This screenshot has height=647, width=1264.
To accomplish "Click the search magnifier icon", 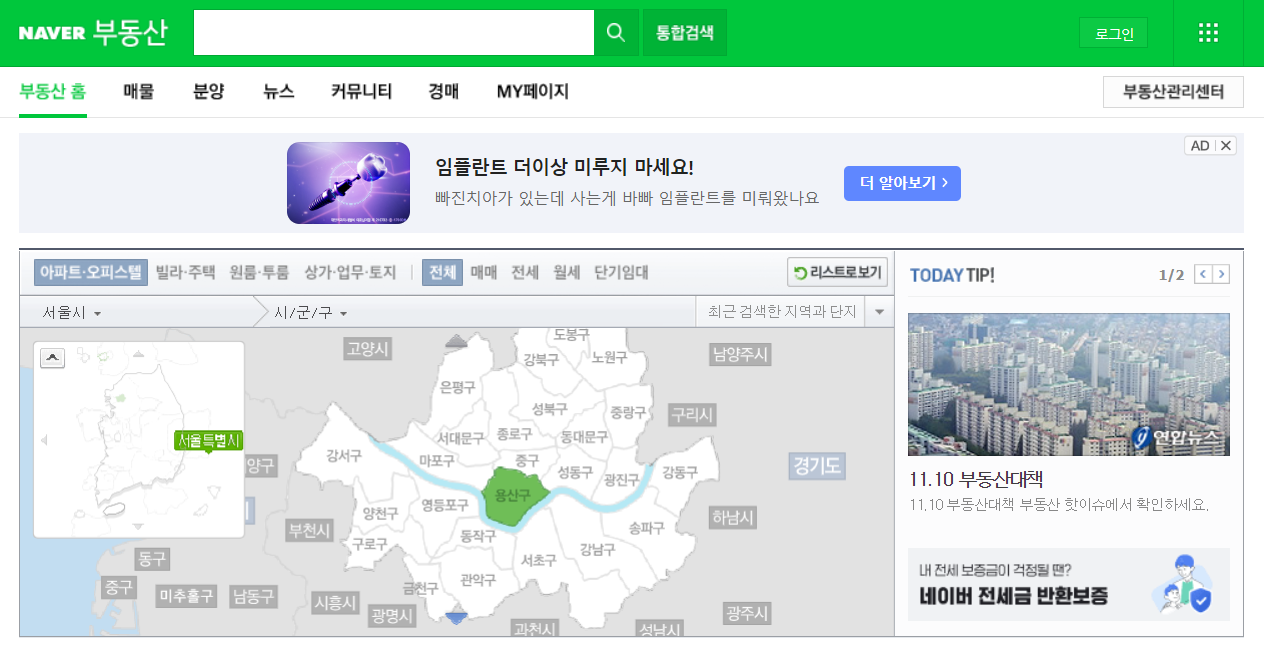I will click(x=615, y=32).
